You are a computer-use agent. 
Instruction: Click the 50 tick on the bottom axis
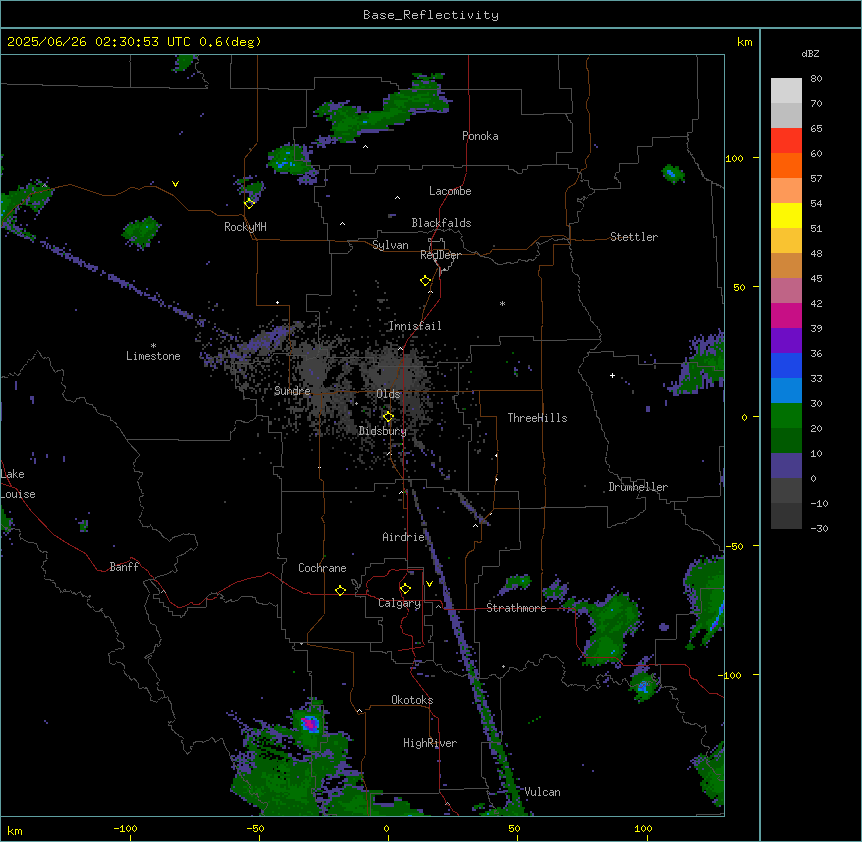coord(514,828)
